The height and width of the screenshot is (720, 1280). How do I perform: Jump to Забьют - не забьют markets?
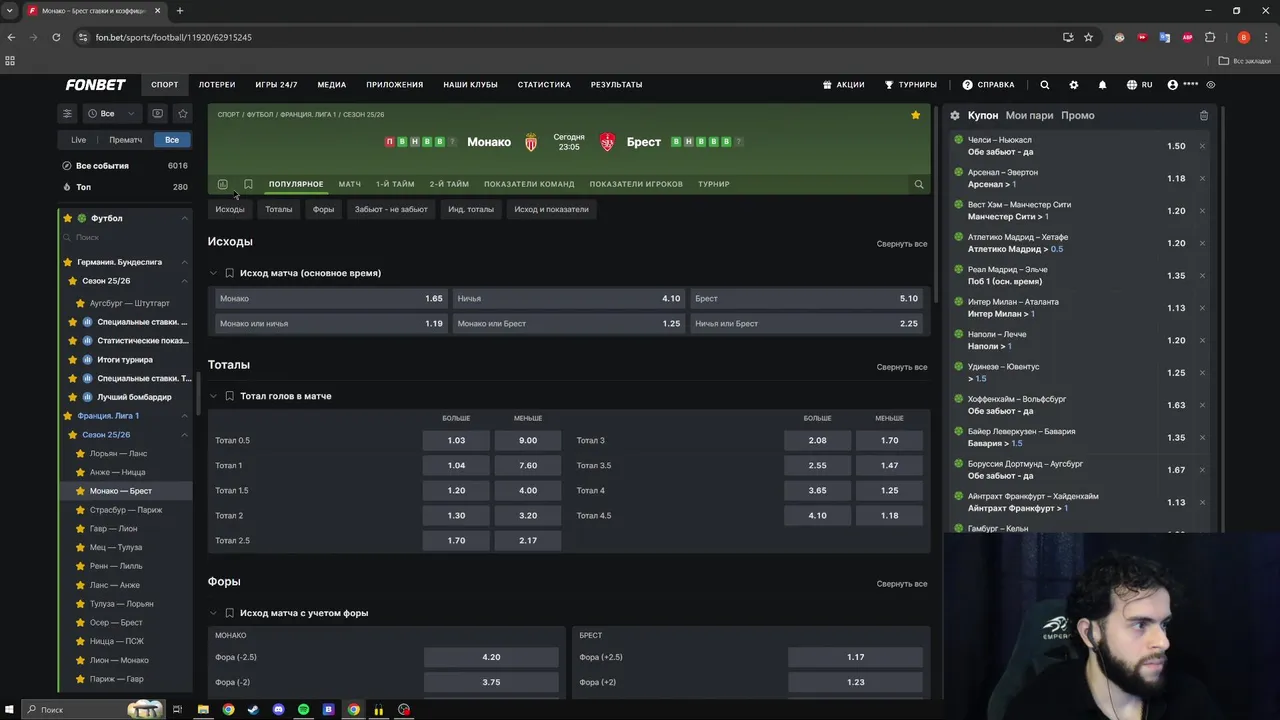pyautogui.click(x=391, y=209)
